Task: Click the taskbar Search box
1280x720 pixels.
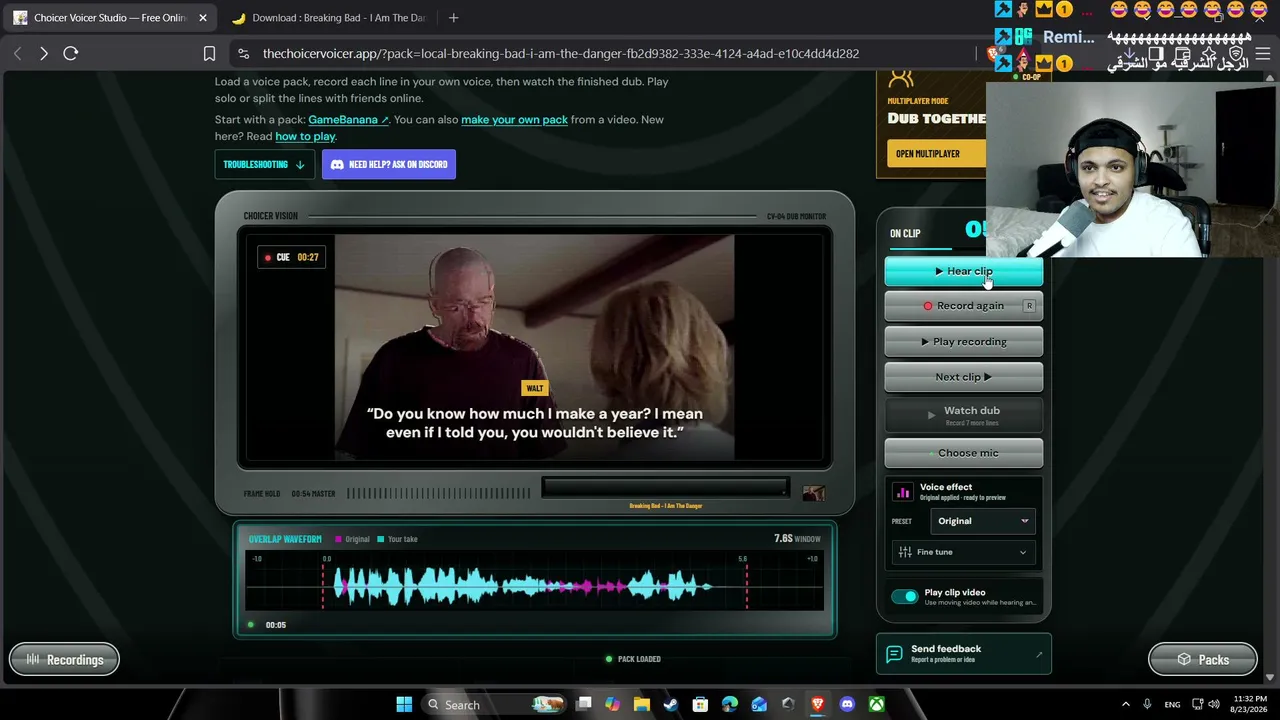Action: point(496,705)
